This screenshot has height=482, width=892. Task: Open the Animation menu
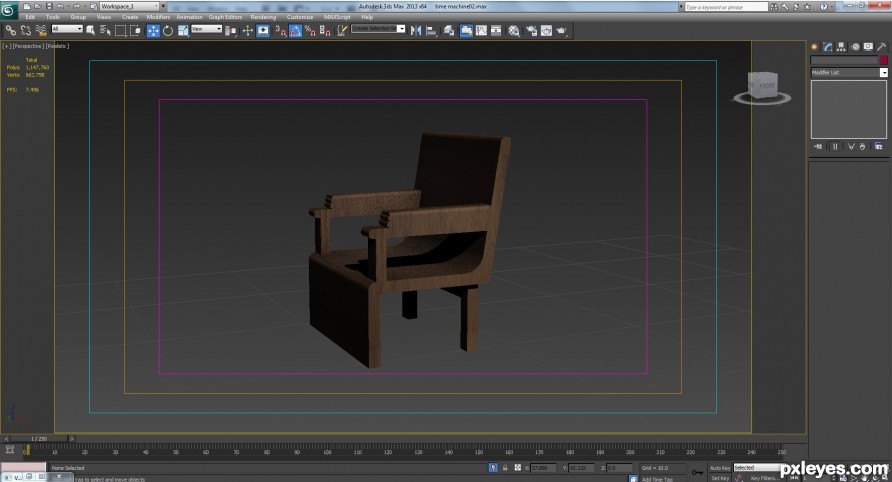(x=189, y=17)
